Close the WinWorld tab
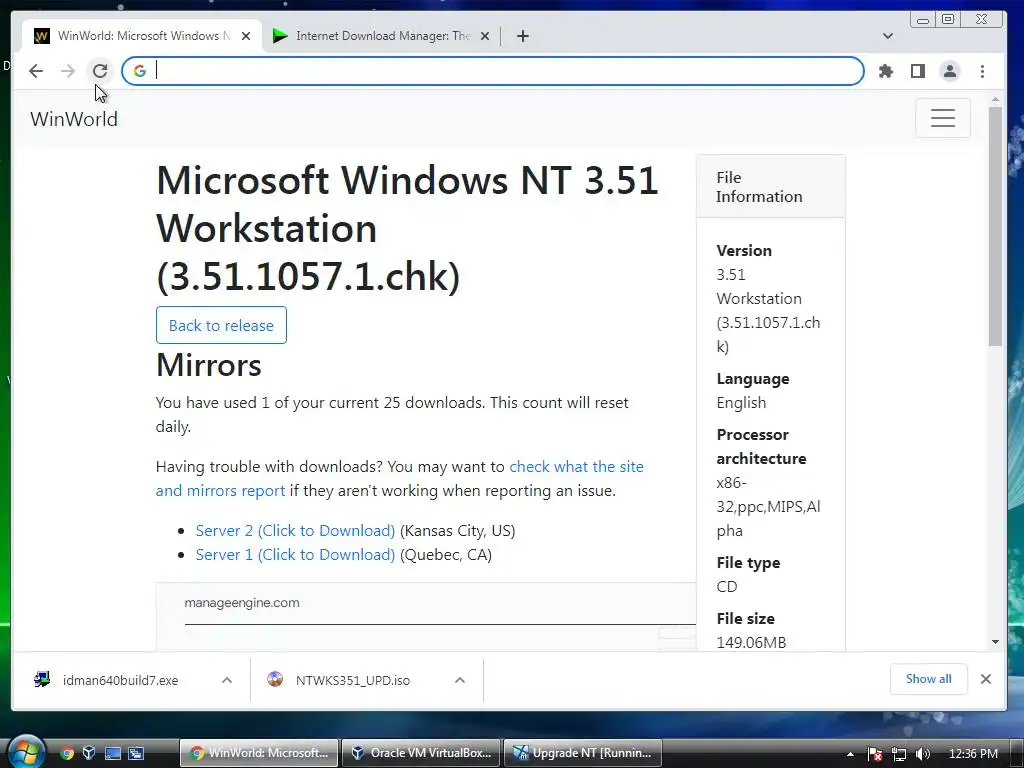 click(246, 36)
